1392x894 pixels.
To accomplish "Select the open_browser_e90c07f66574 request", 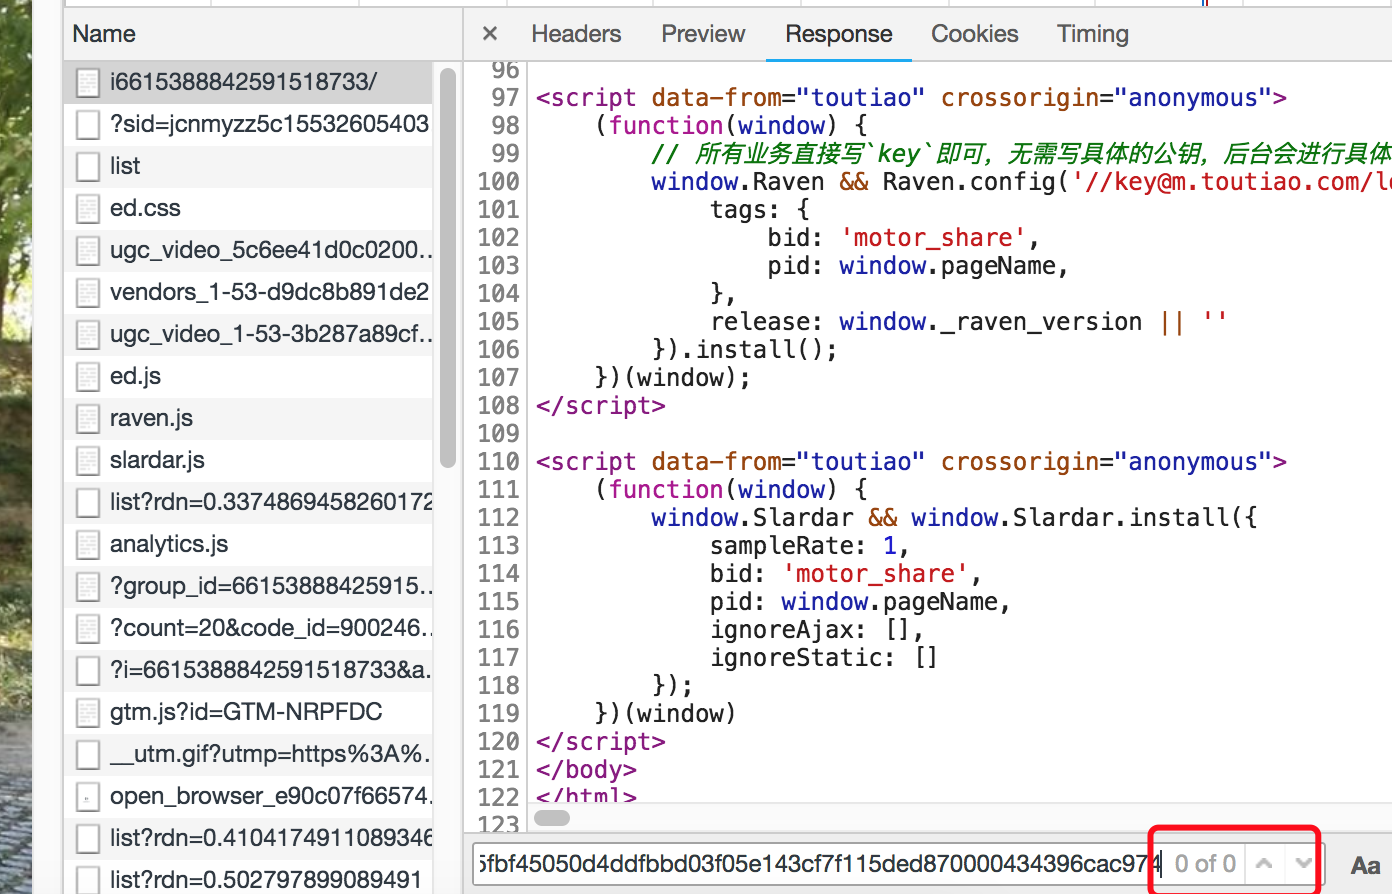I will point(248,796).
